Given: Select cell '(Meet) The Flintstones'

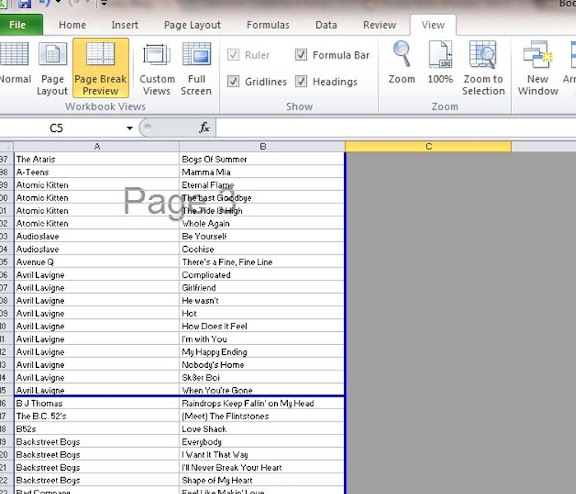Looking at the screenshot, I should click(x=262, y=416).
